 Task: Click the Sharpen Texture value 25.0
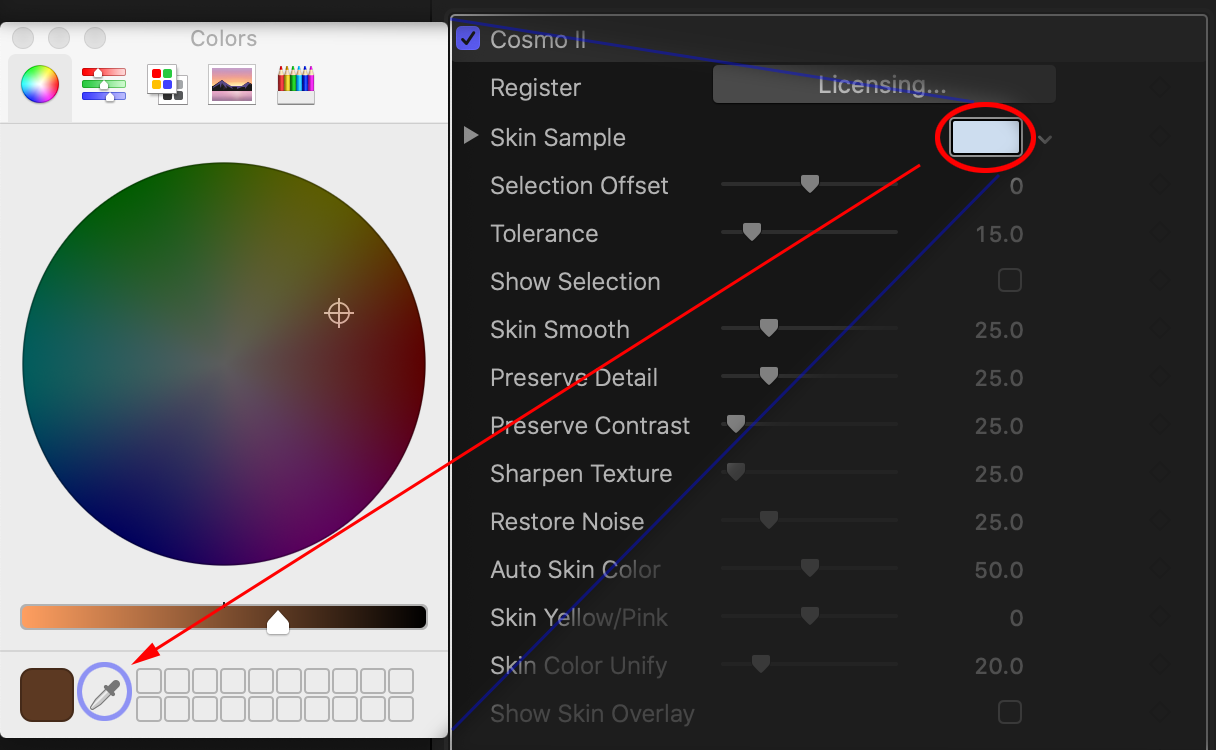click(999, 474)
